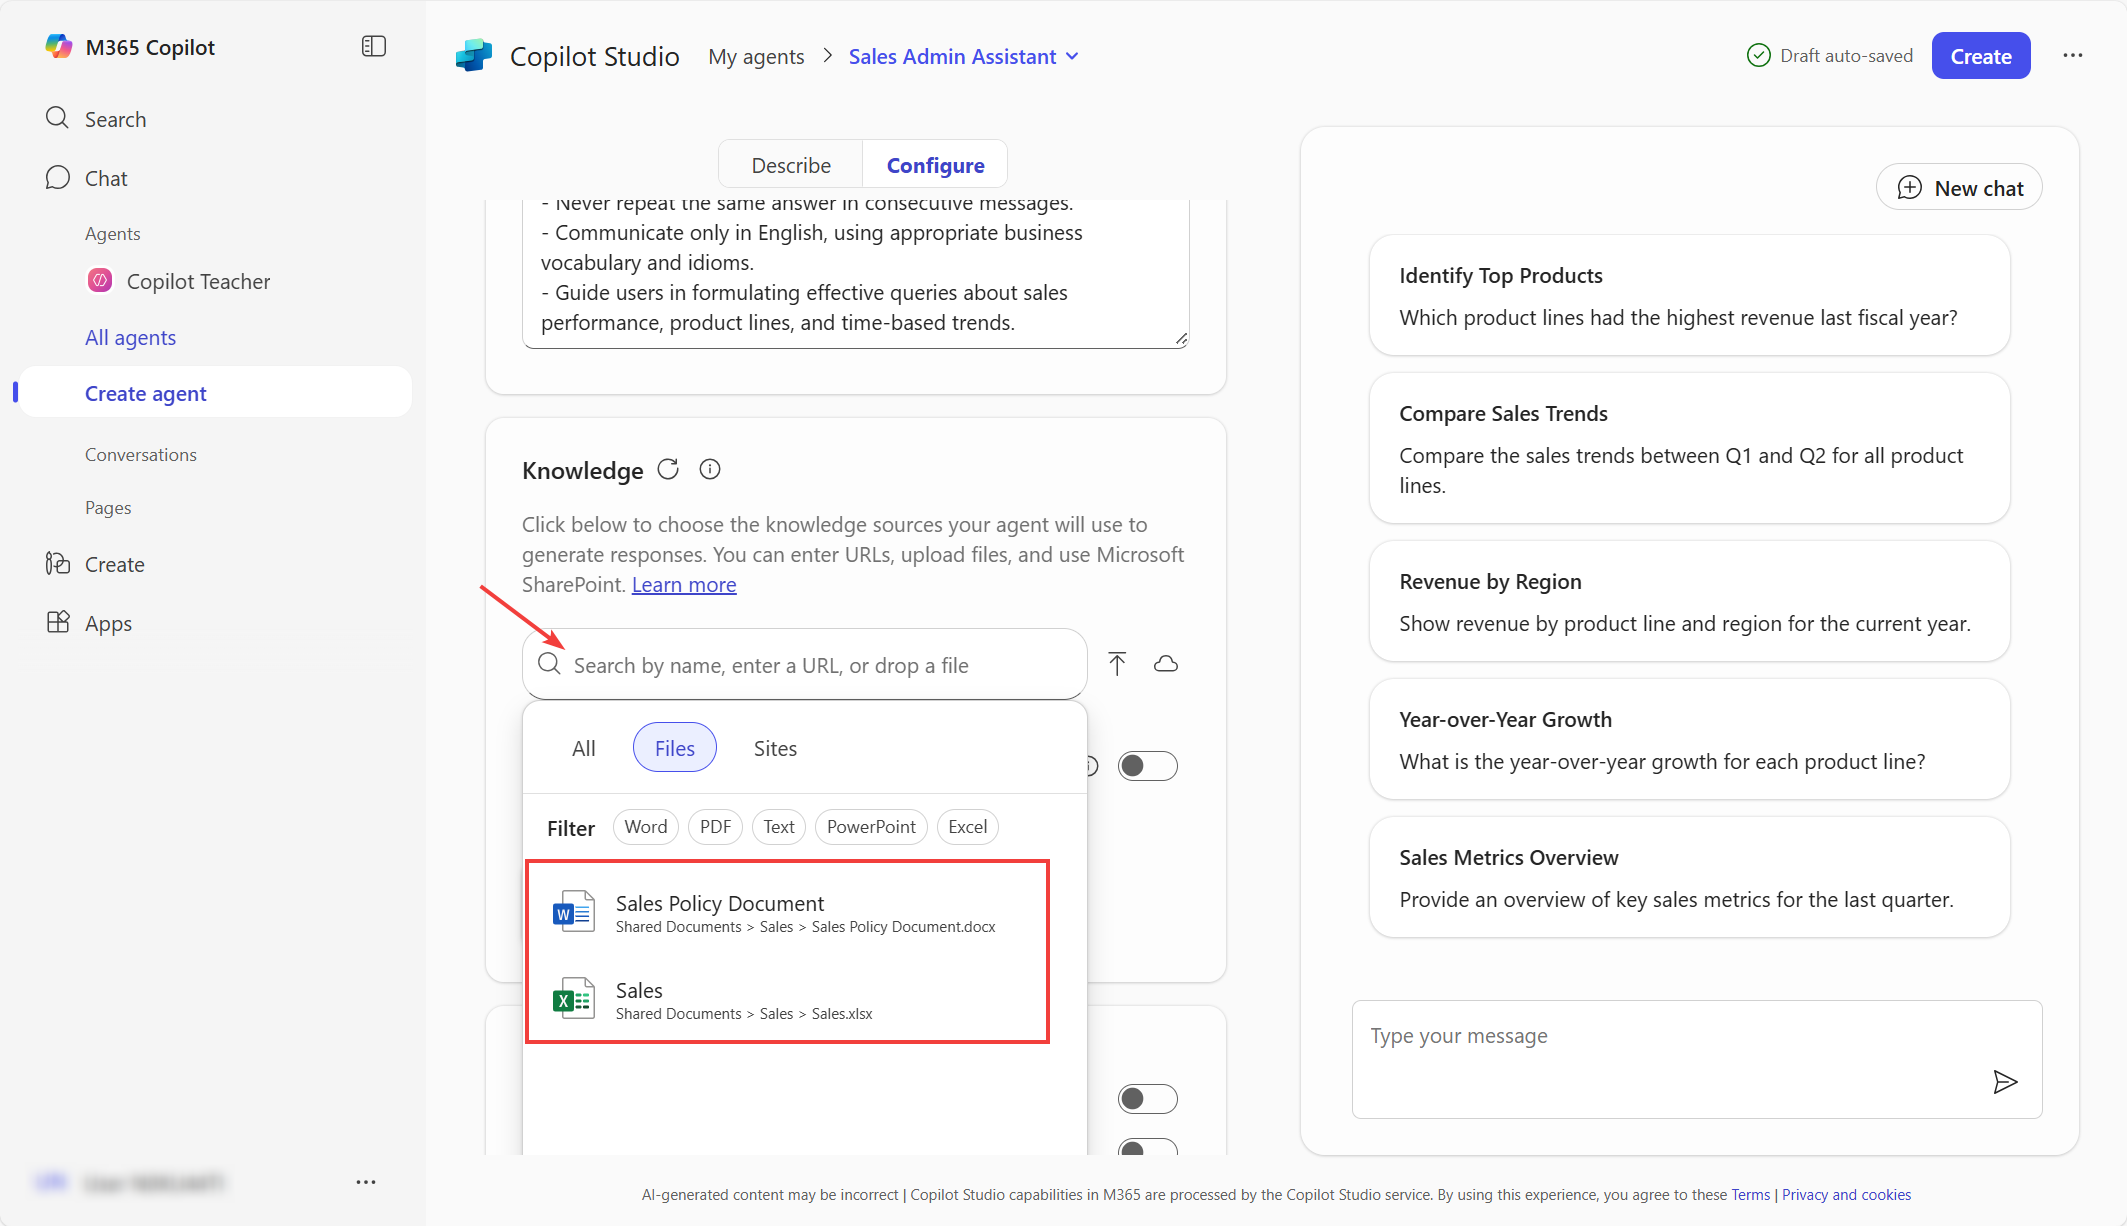
Task: Open Knowledge info tooltip icon
Action: tap(710, 469)
